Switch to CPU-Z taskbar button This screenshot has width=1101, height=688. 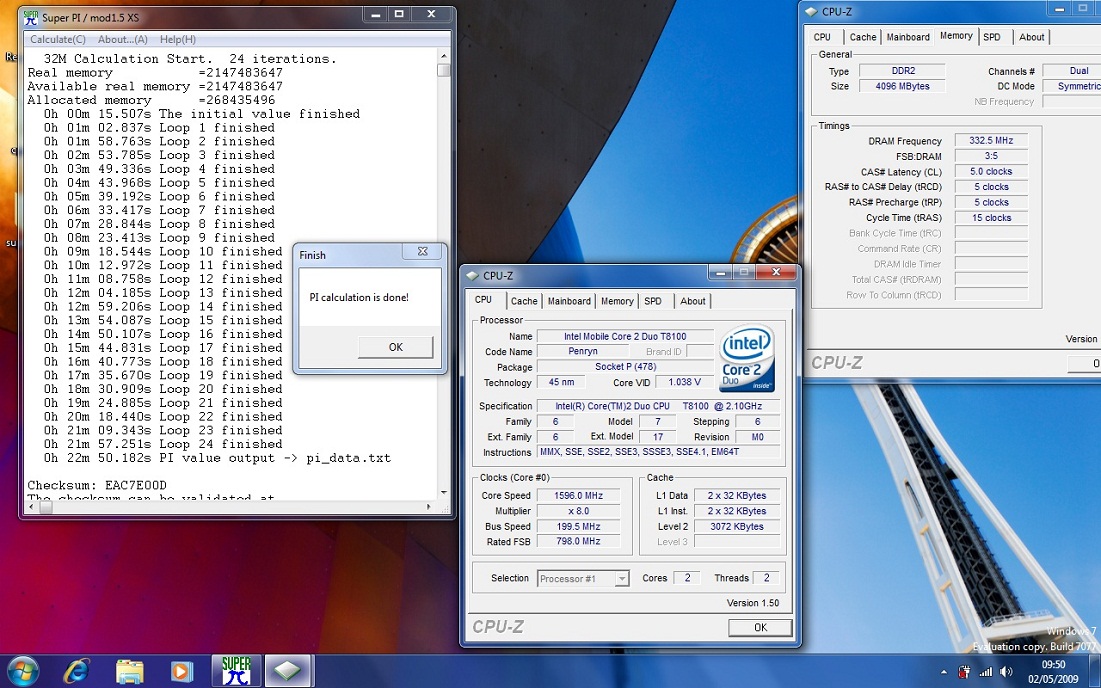click(x=288, y=671)
